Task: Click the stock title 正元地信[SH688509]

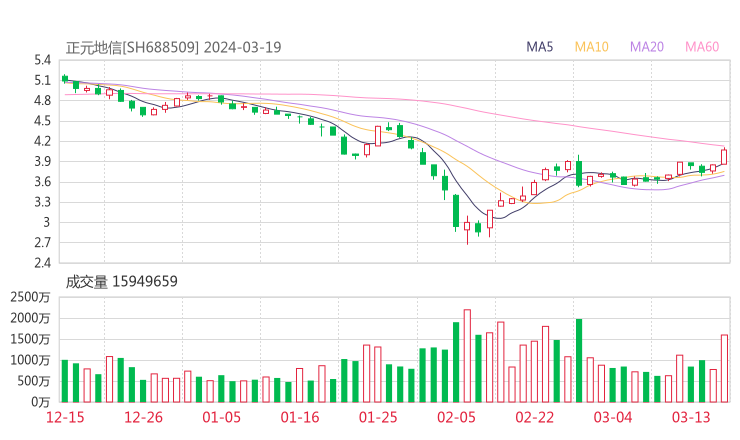Action: point(133,47)
